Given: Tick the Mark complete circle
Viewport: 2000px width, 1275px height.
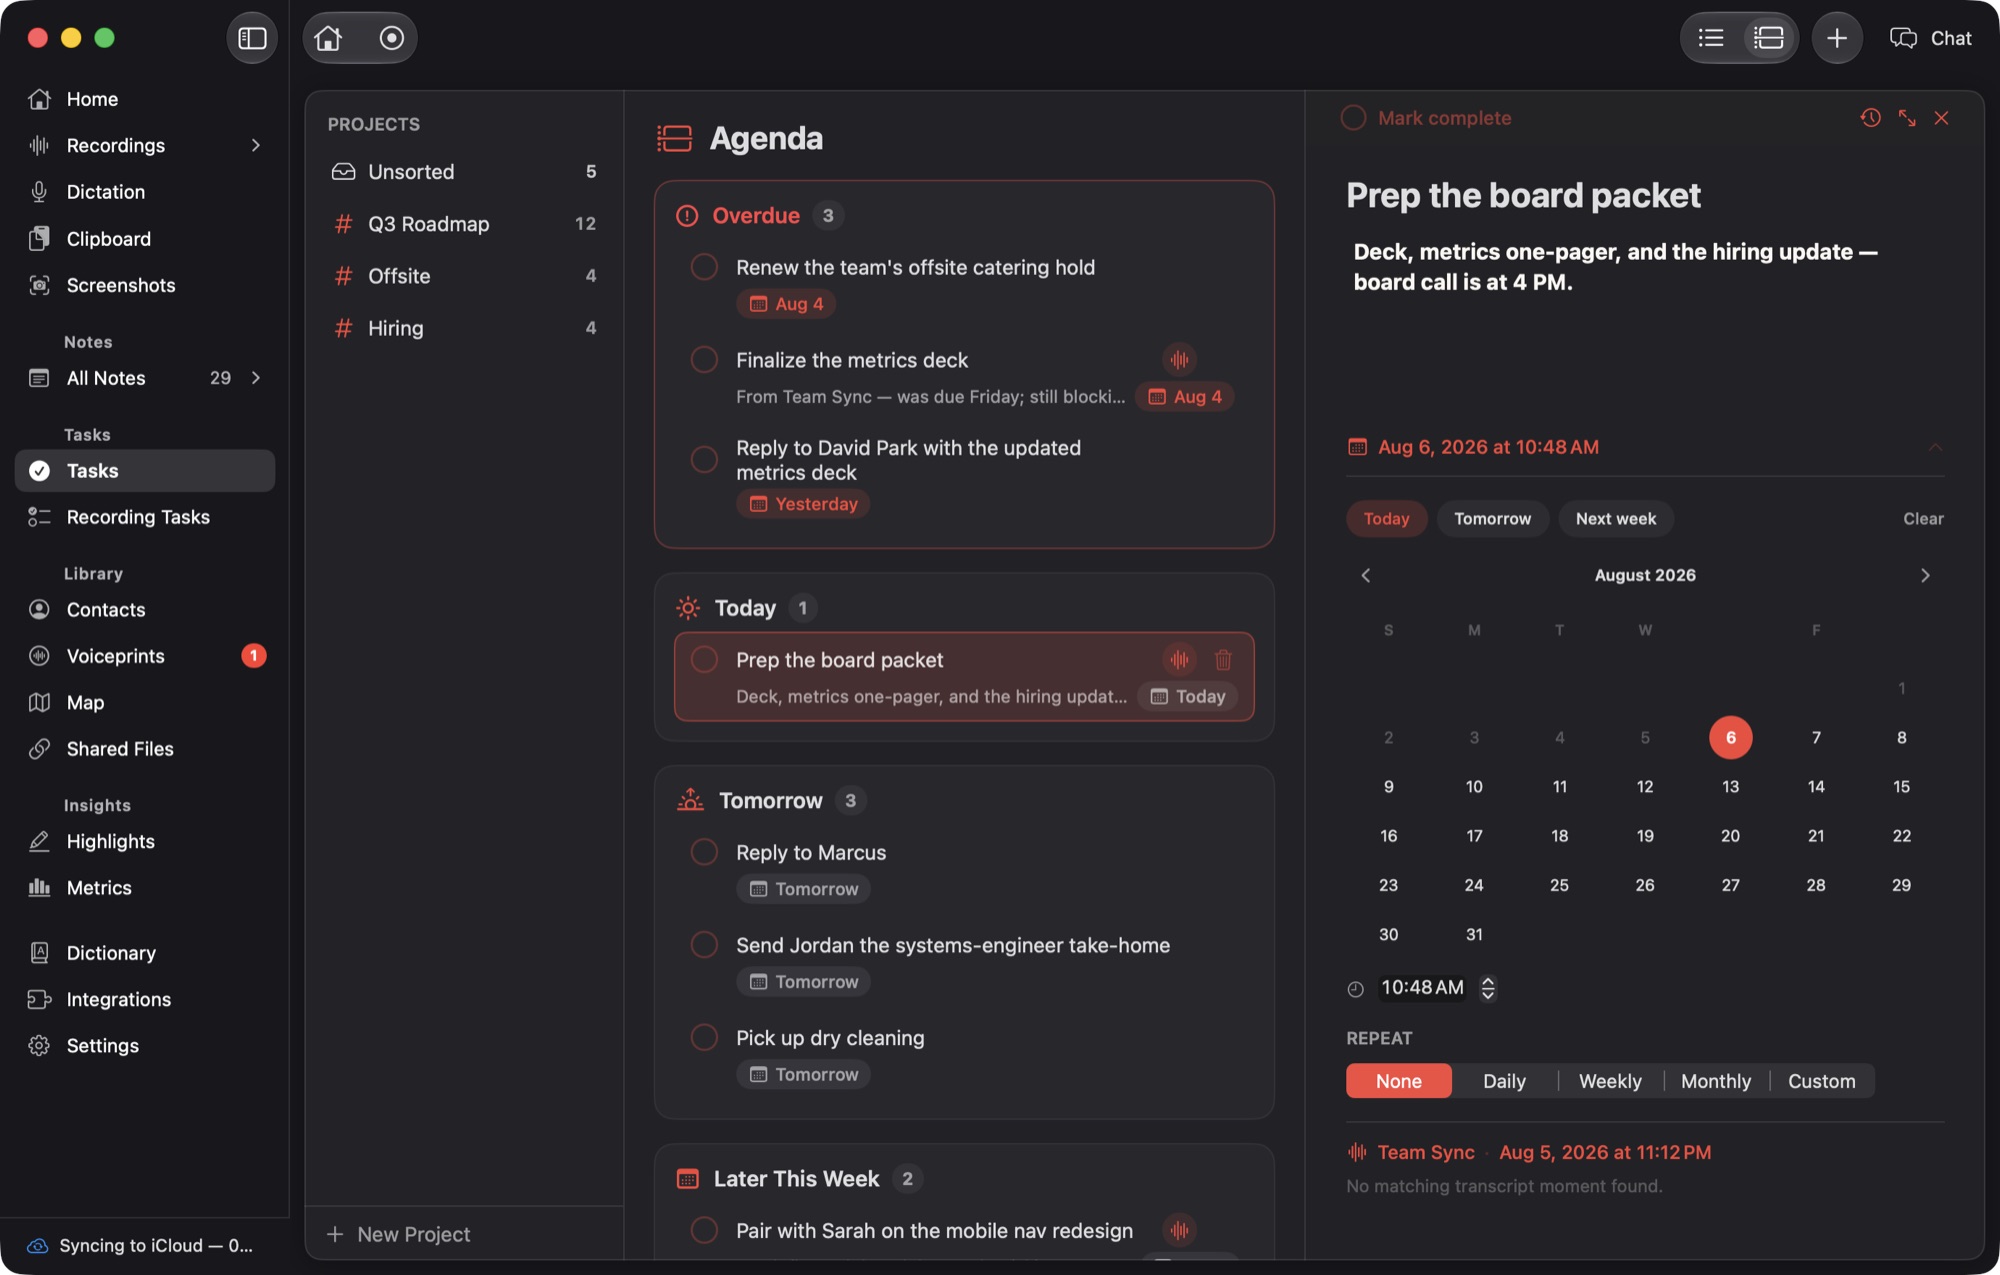Looking at the screenshot, I should 1353,118.
